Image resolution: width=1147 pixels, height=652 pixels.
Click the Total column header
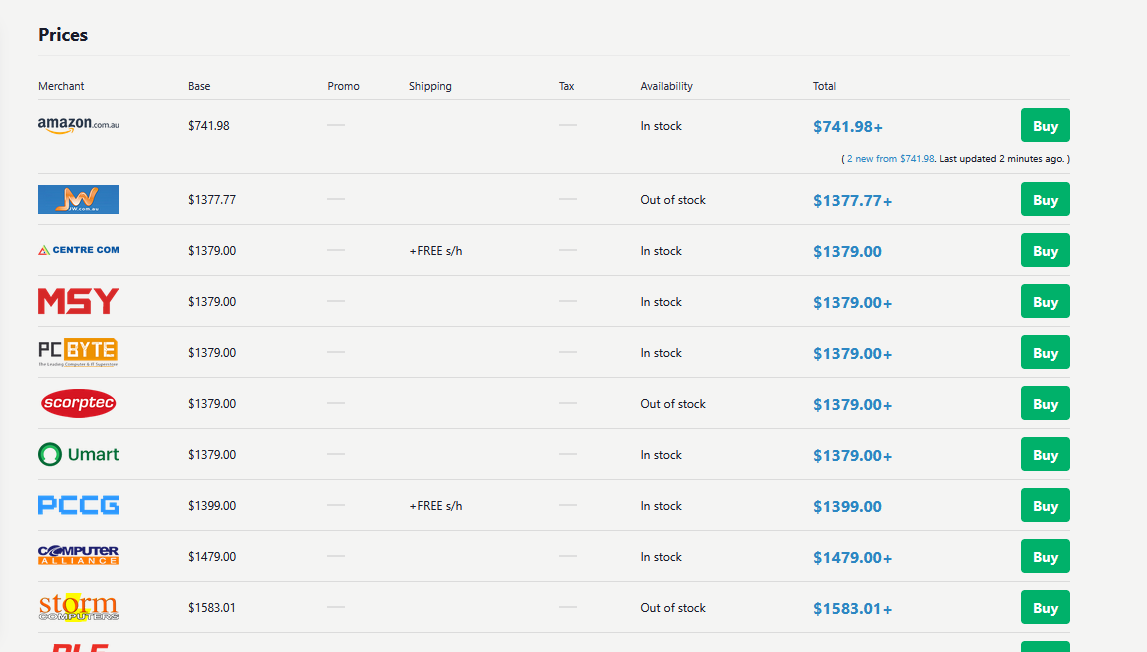pyautogui.click(x=824, y=86)
